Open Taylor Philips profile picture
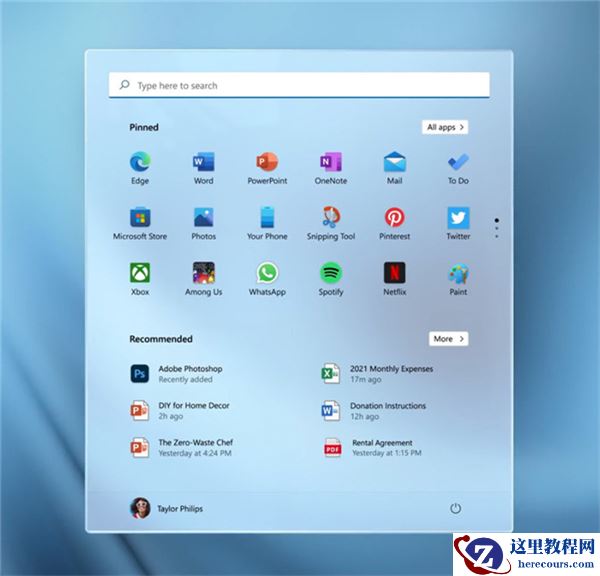 (x=140, y=508)
